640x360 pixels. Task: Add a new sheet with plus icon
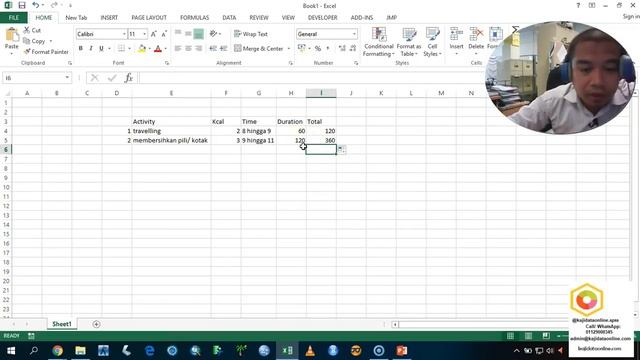point(96,324)
